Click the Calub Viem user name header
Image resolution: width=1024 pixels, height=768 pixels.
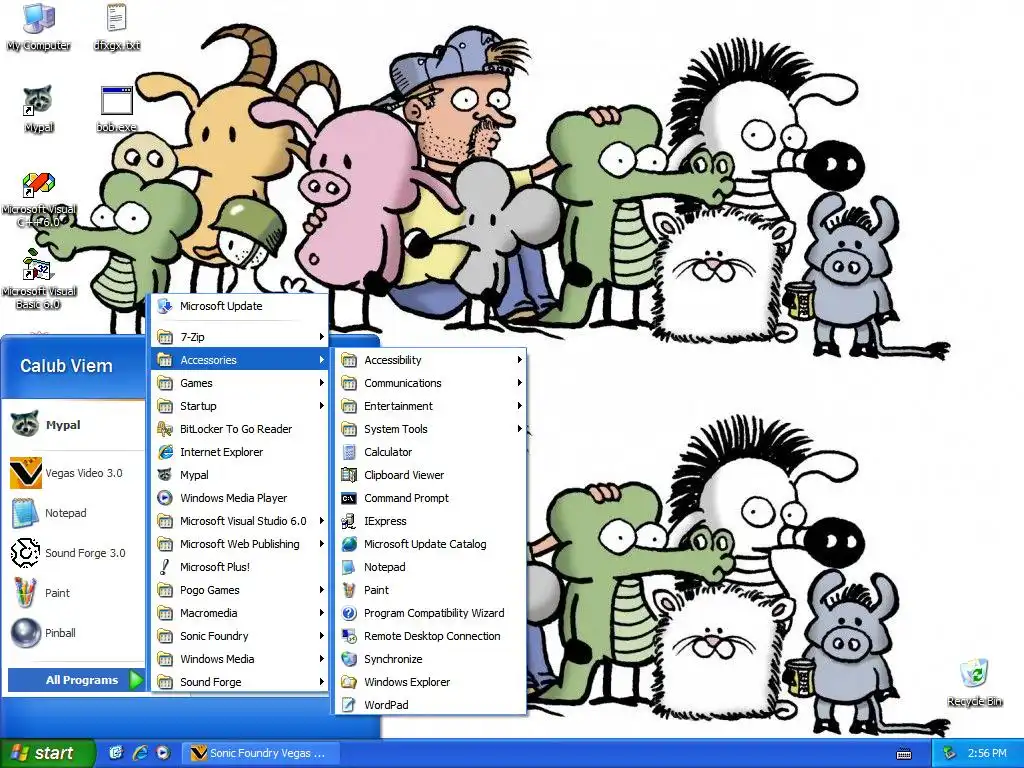pyautogui.click(x=66, y=366)
